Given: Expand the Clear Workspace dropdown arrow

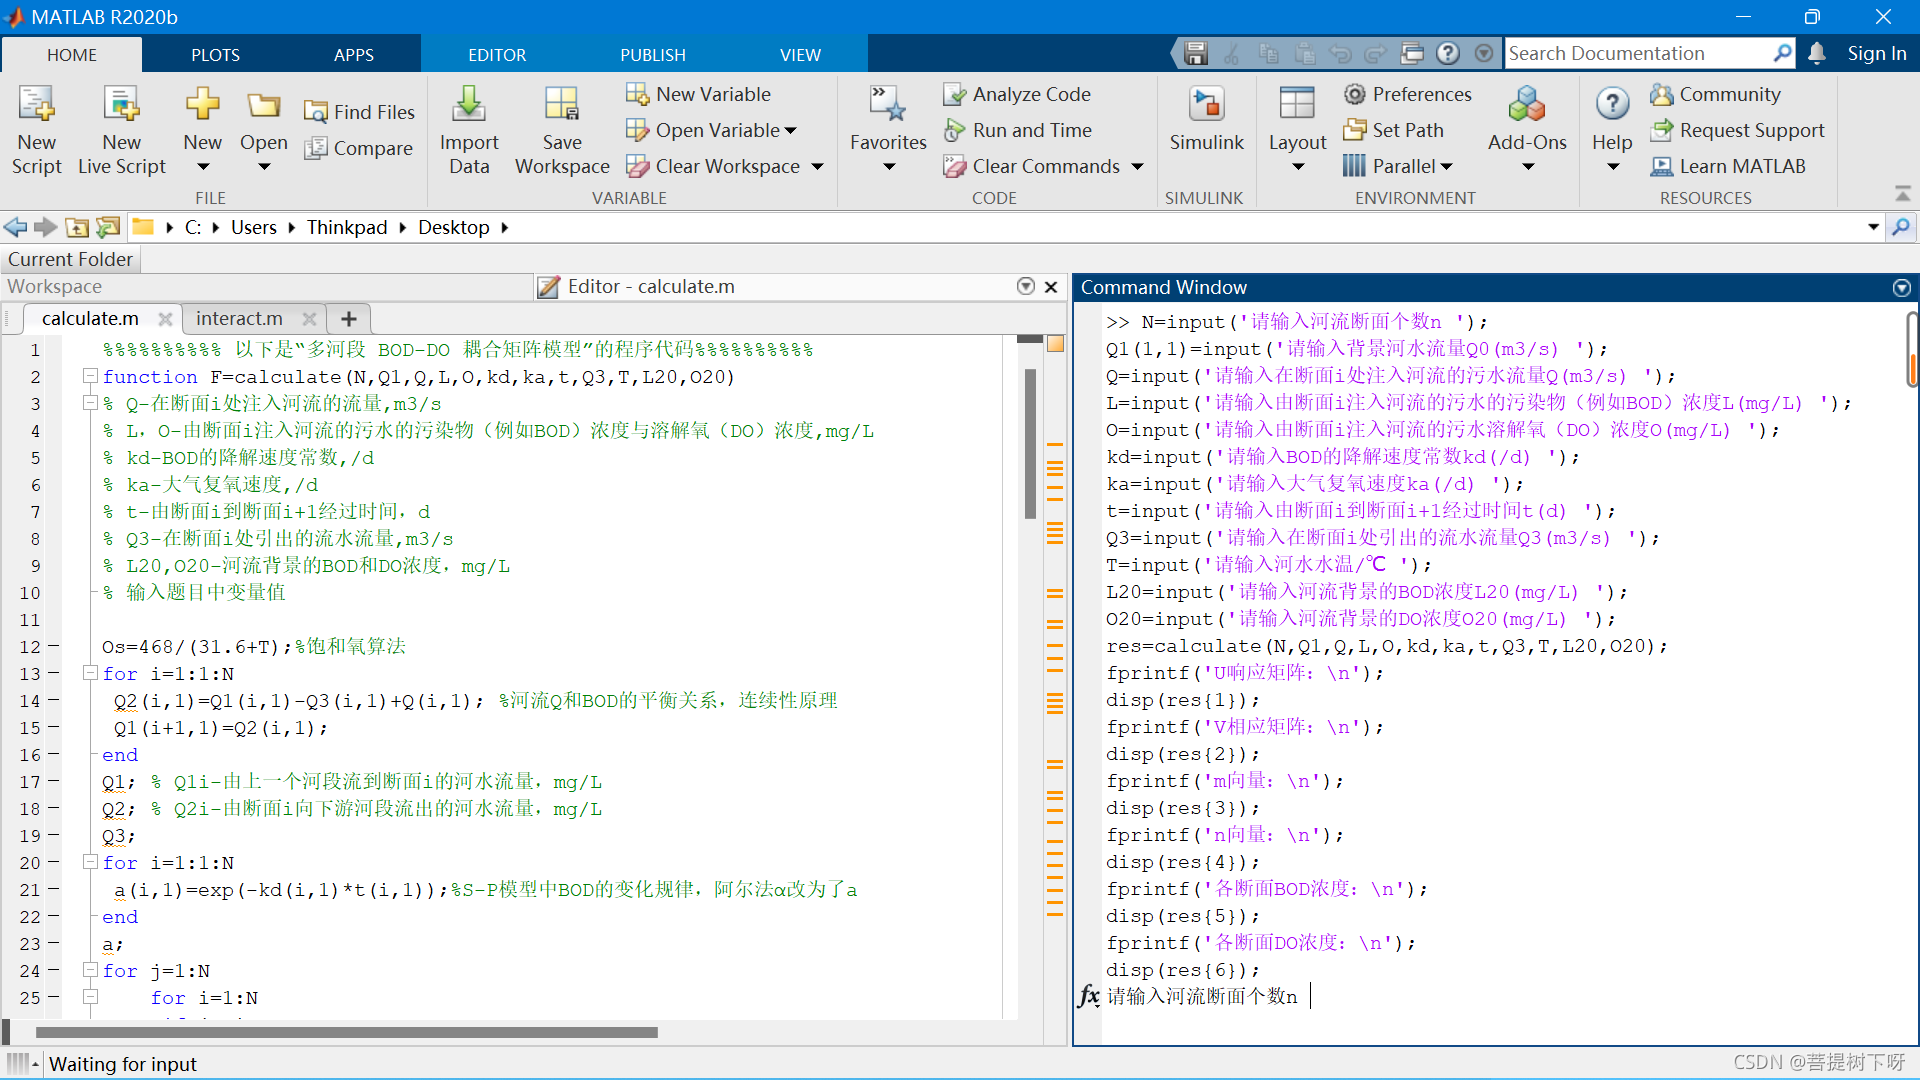Looking at the screenshot, I should [x=817, y=166].
